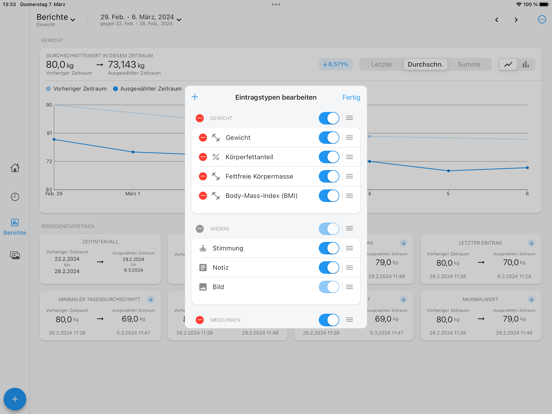Click arrow badge on MINIMALER TAGESDURCHSCHNITT card

151,299
